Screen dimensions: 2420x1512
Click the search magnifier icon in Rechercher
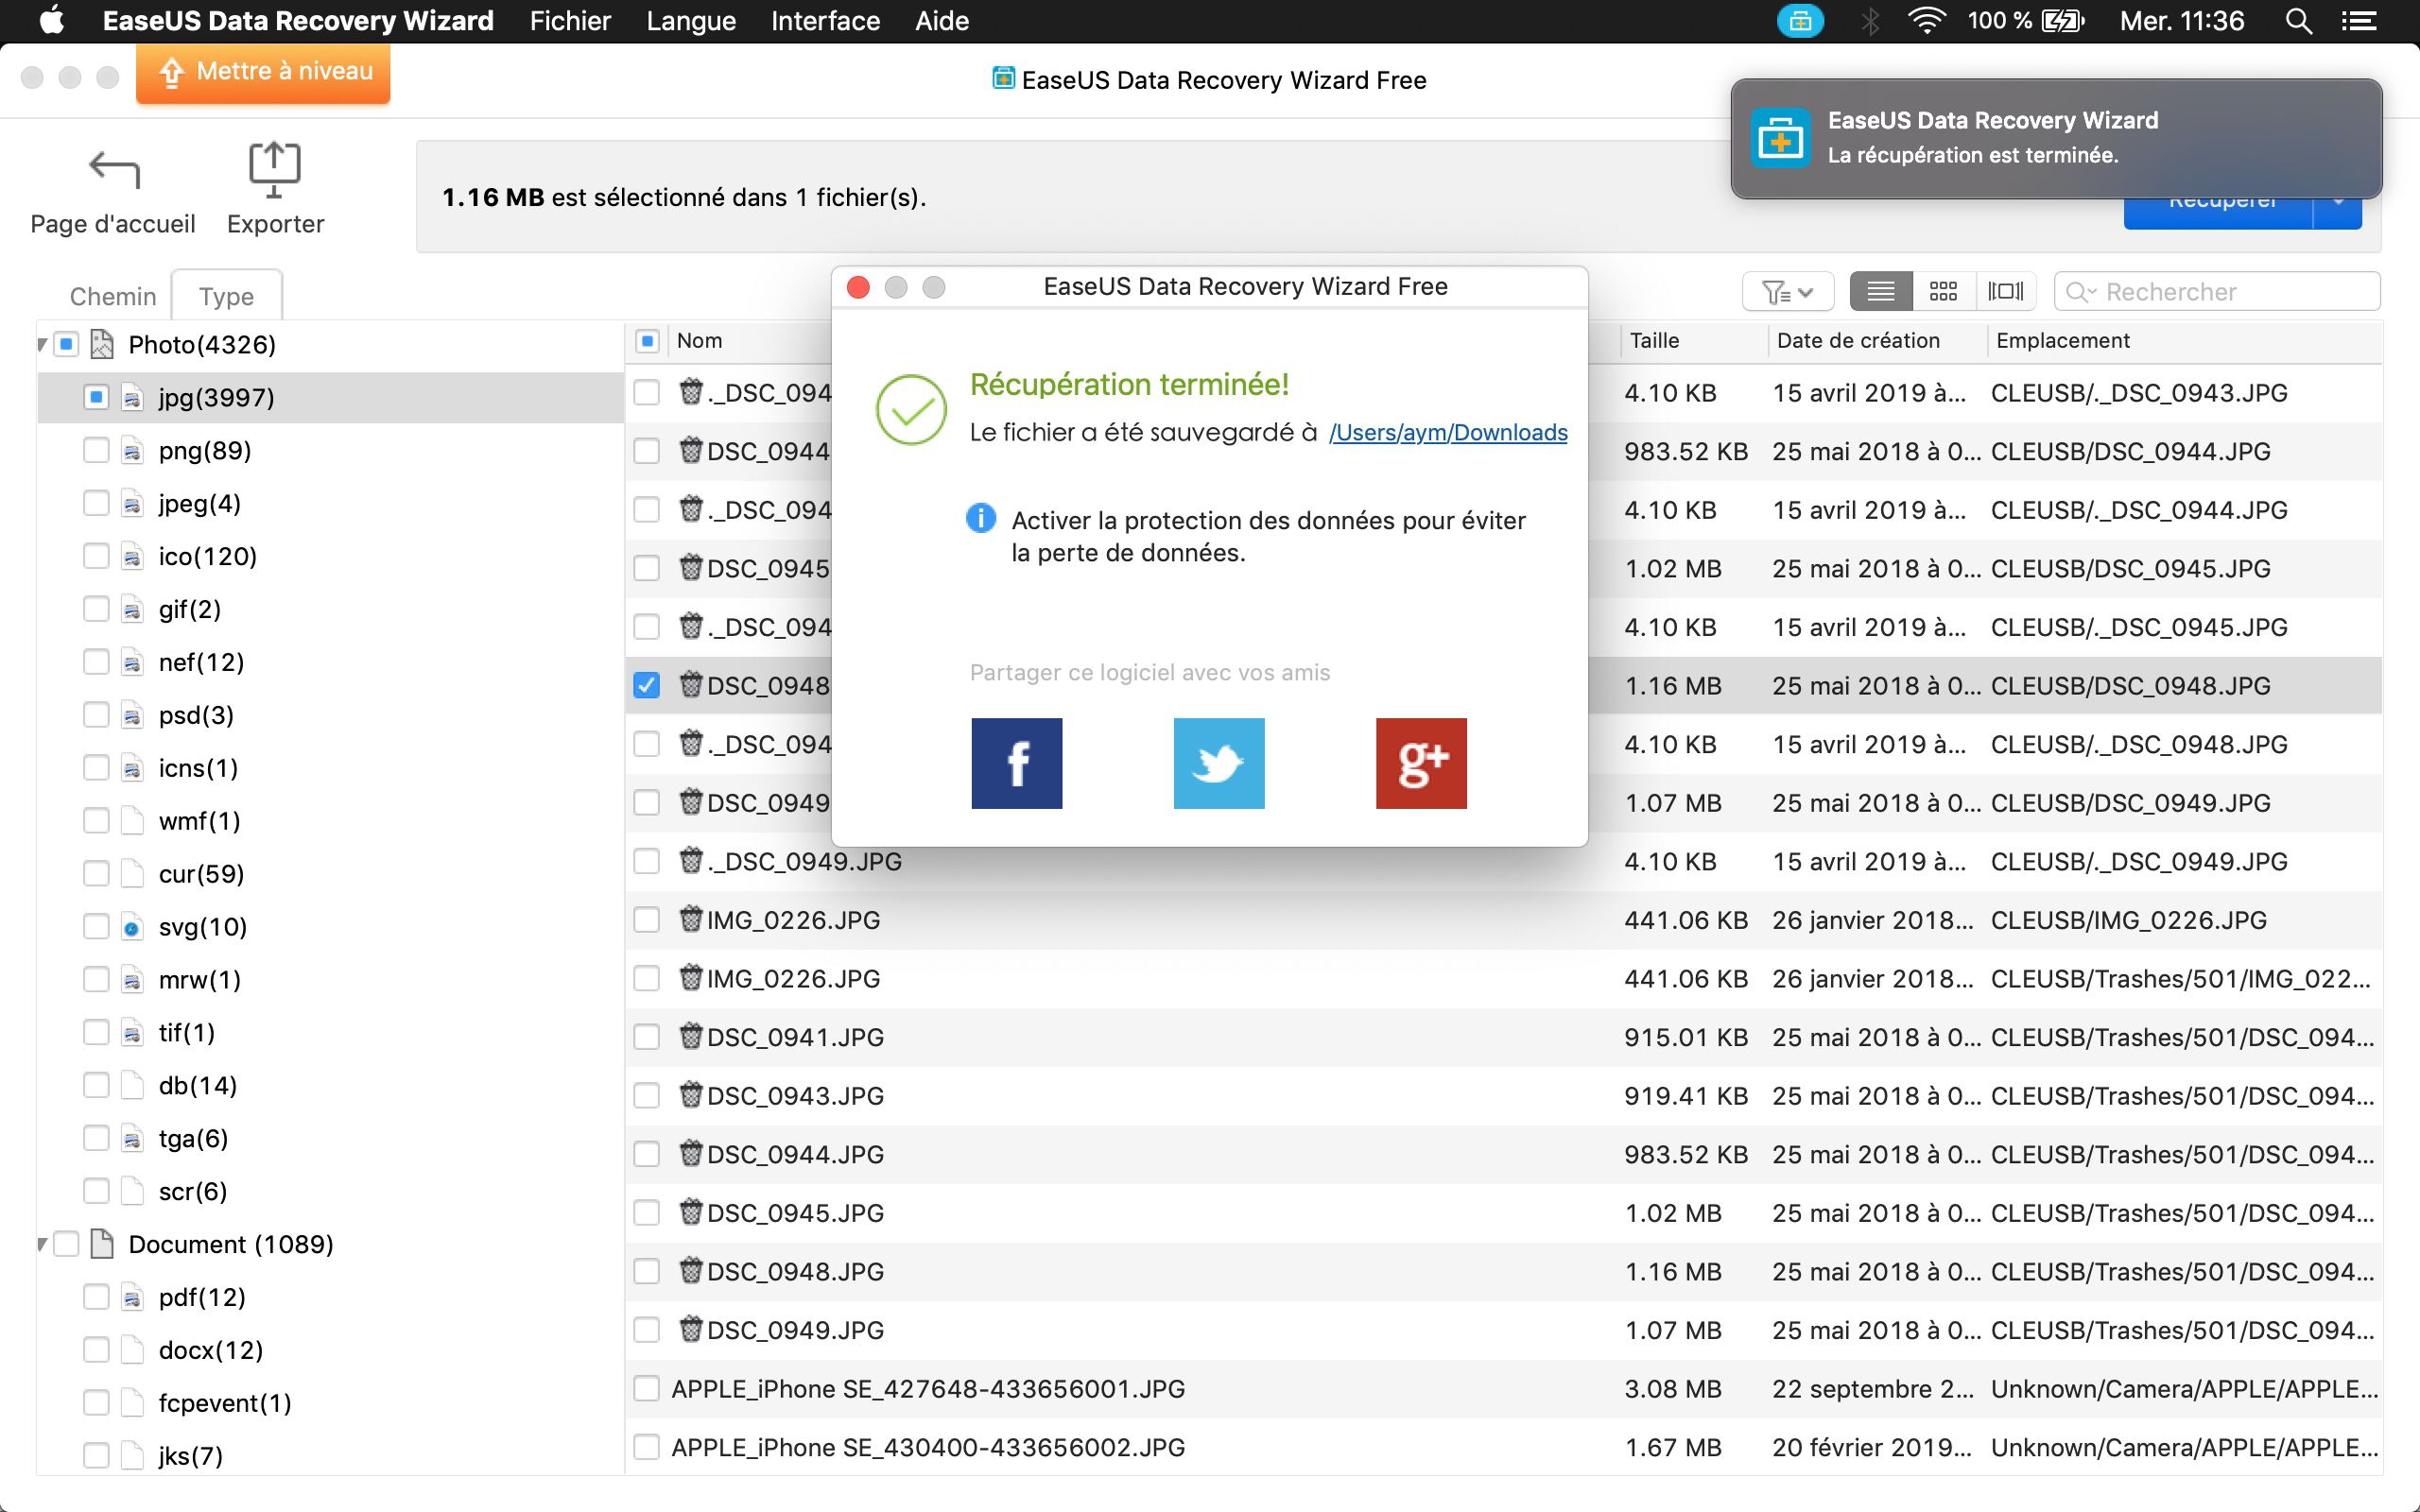pos(2080,292)
